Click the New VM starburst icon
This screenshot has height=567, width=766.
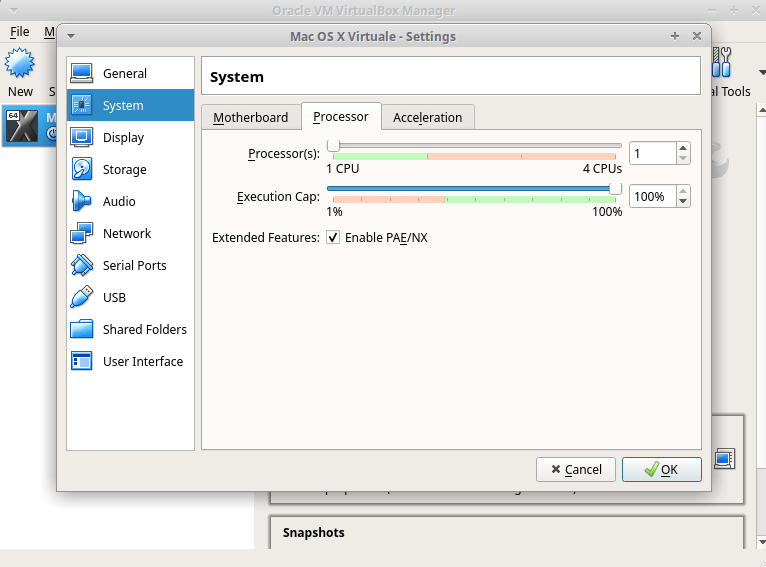click(x=20, y=63)
